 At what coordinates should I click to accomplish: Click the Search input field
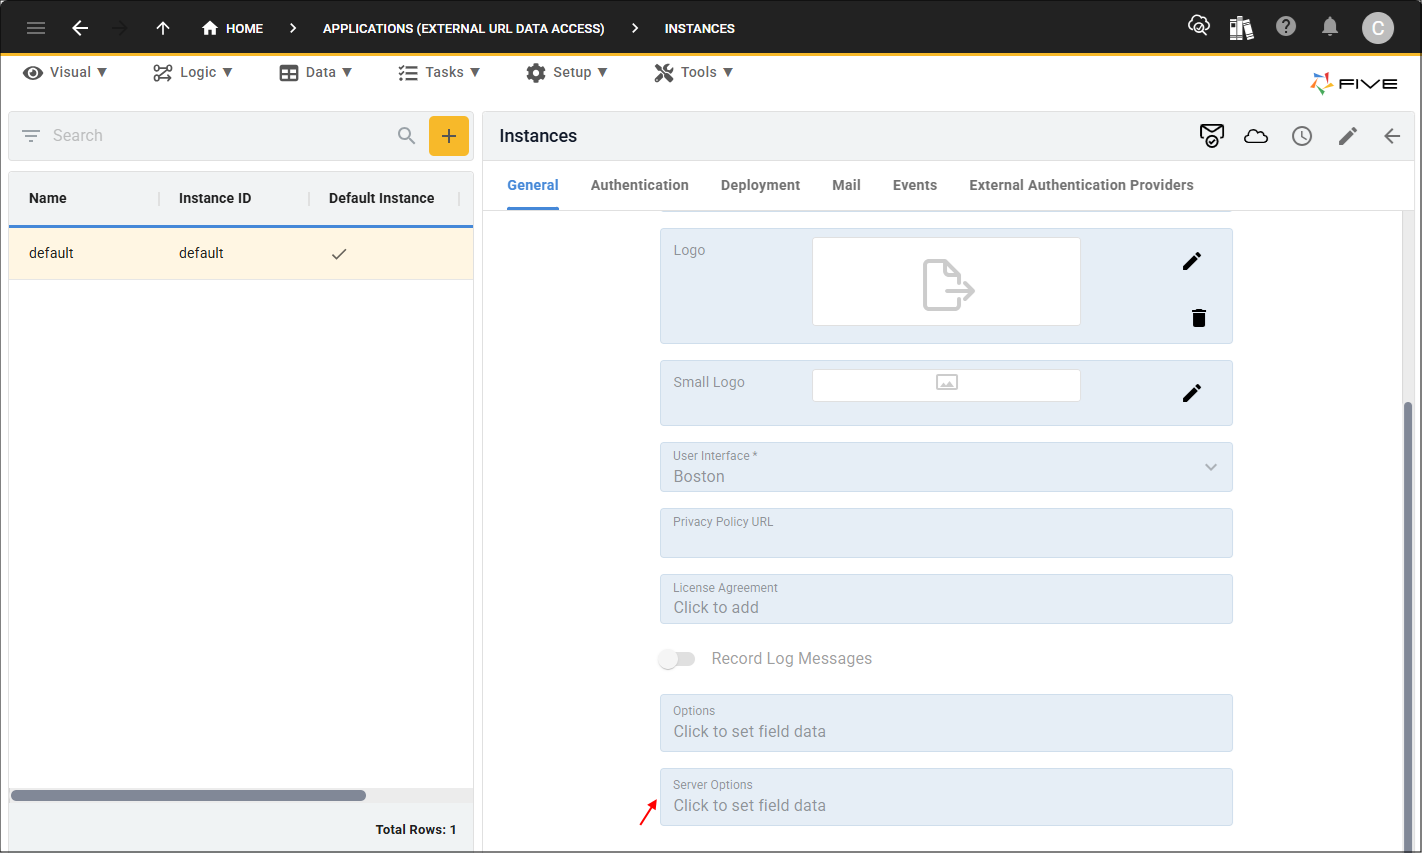pos(200,135)
